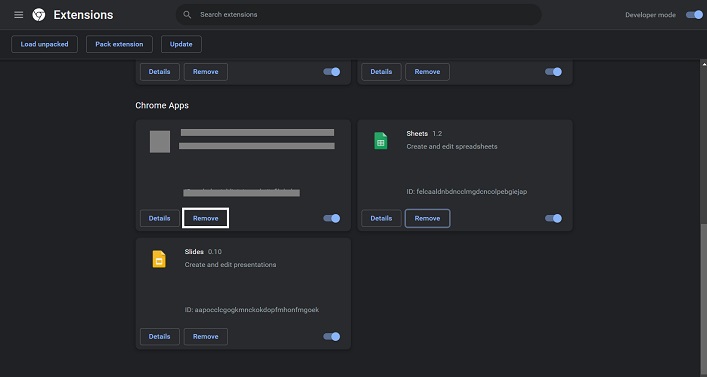Viewport: 707px width, 377px height.
Task: Open the hamburger main menu
Action: tap(18, 15)
